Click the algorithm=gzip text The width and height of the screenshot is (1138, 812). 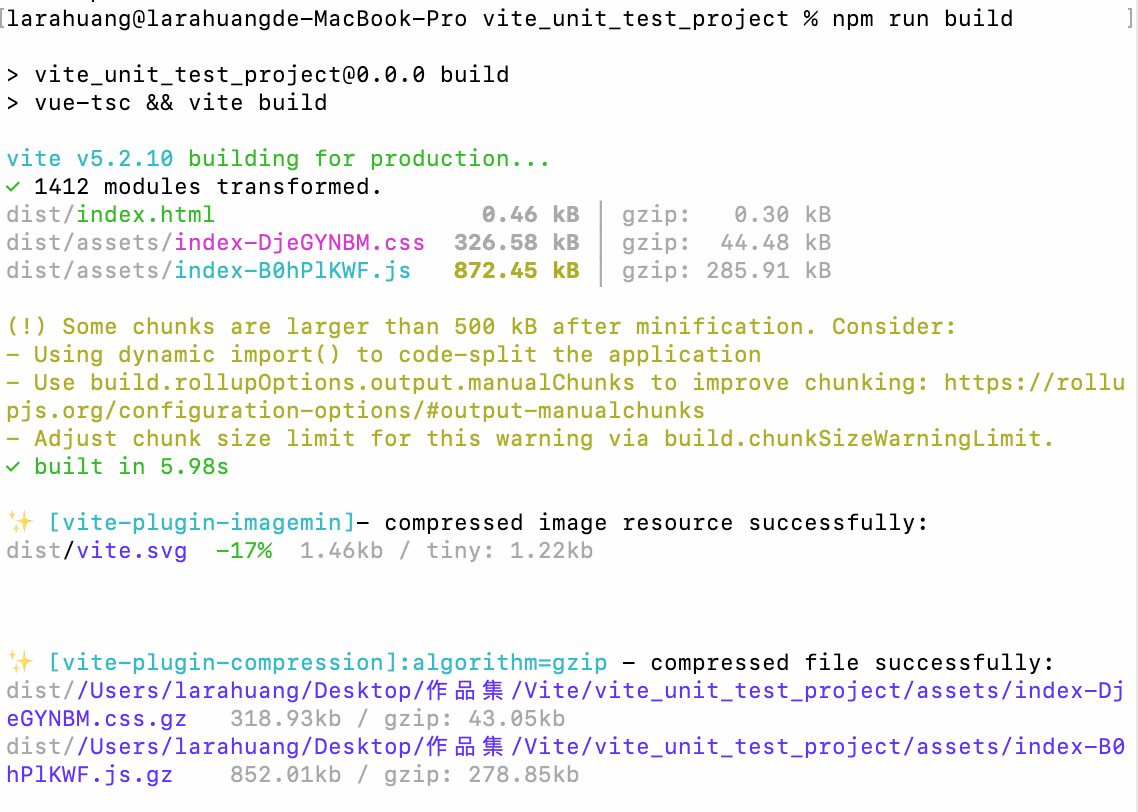click(509, 663)
